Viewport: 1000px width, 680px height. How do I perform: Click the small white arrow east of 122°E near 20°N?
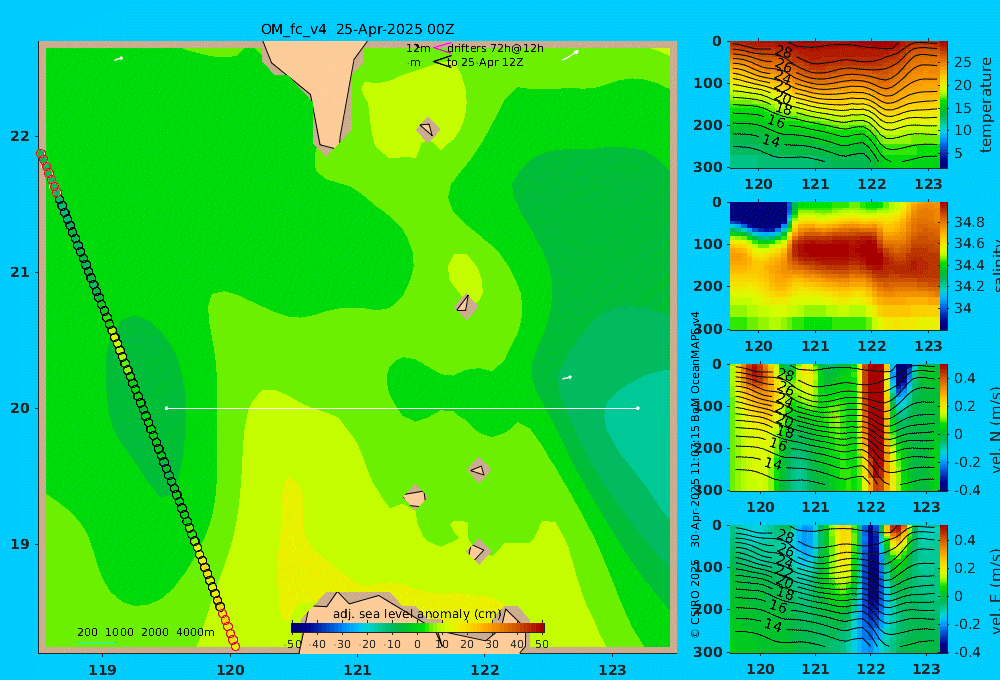(567, 378)
